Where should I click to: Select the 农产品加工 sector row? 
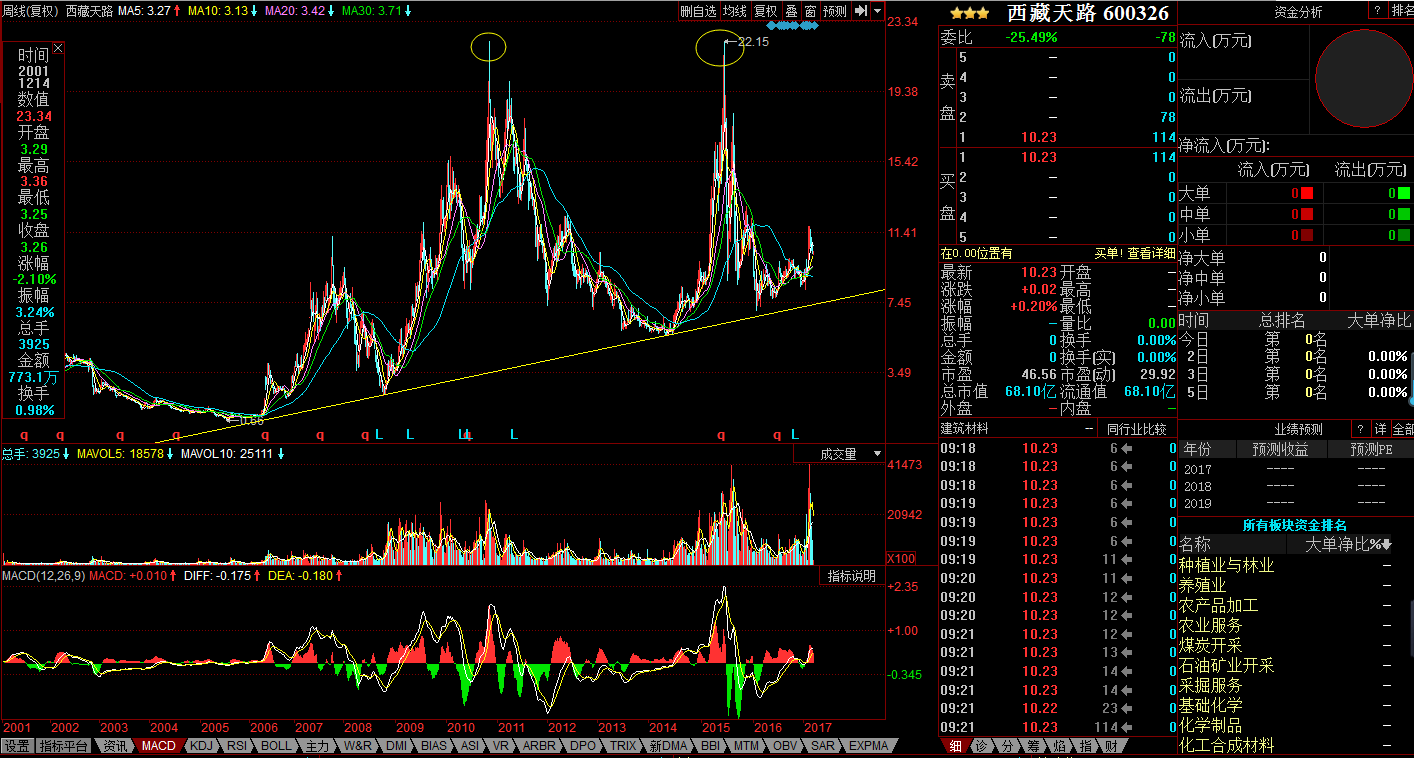point(1296,606)
